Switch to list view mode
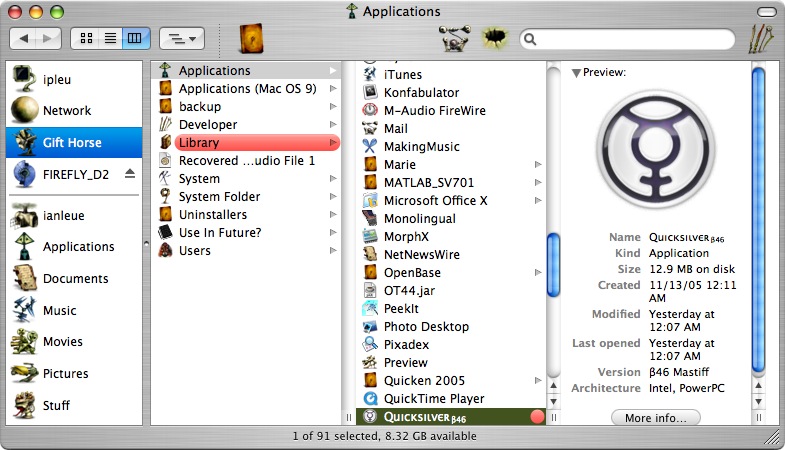The image size is (785, 450). point(111,39)
